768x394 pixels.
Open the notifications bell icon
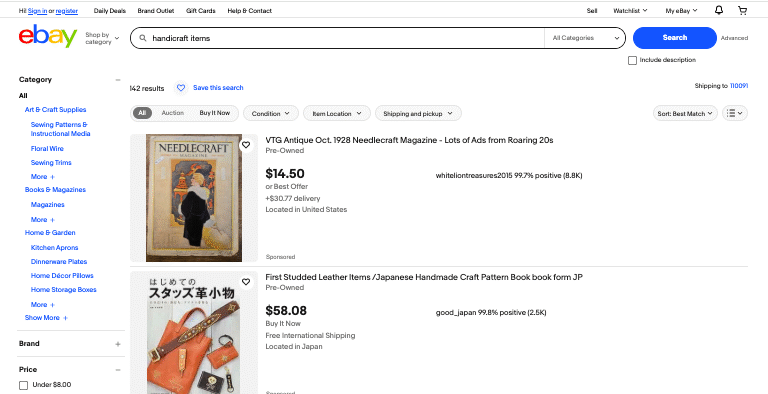[x=719, y=10]
